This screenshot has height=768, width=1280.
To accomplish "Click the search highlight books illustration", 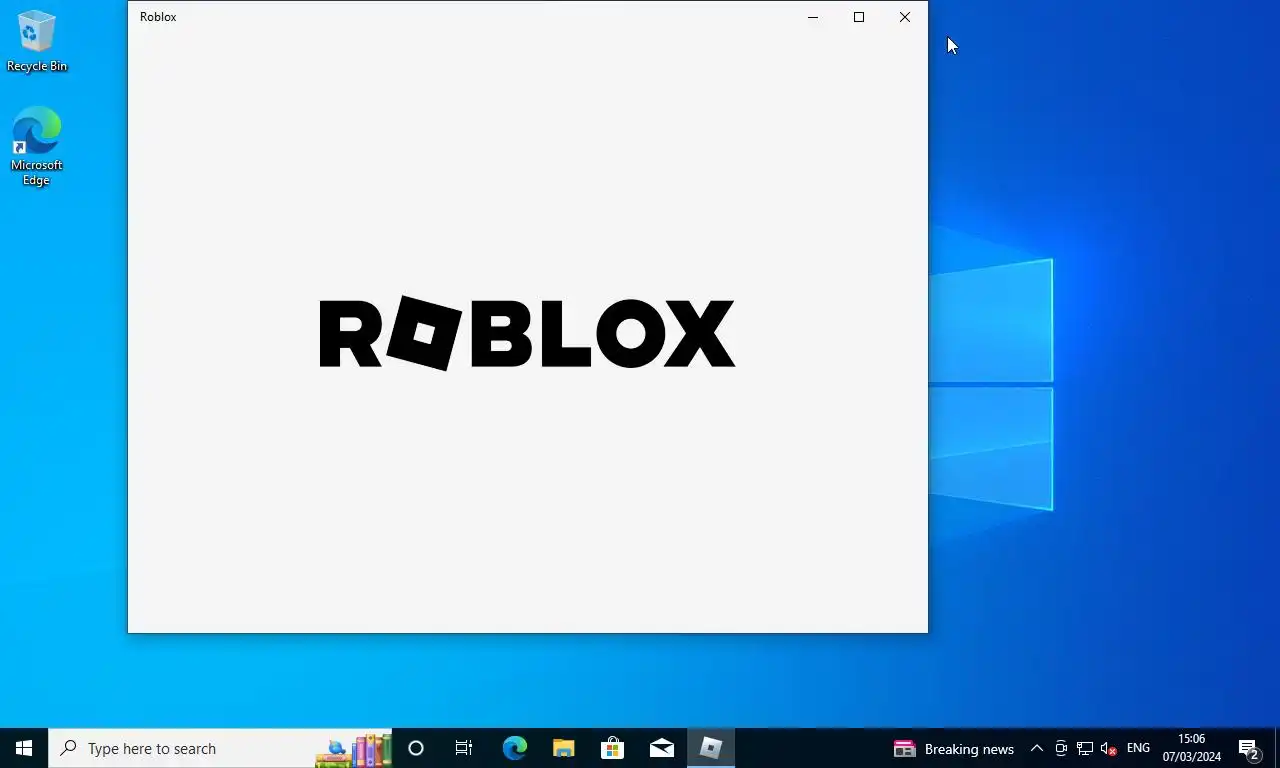I will 354,749.
